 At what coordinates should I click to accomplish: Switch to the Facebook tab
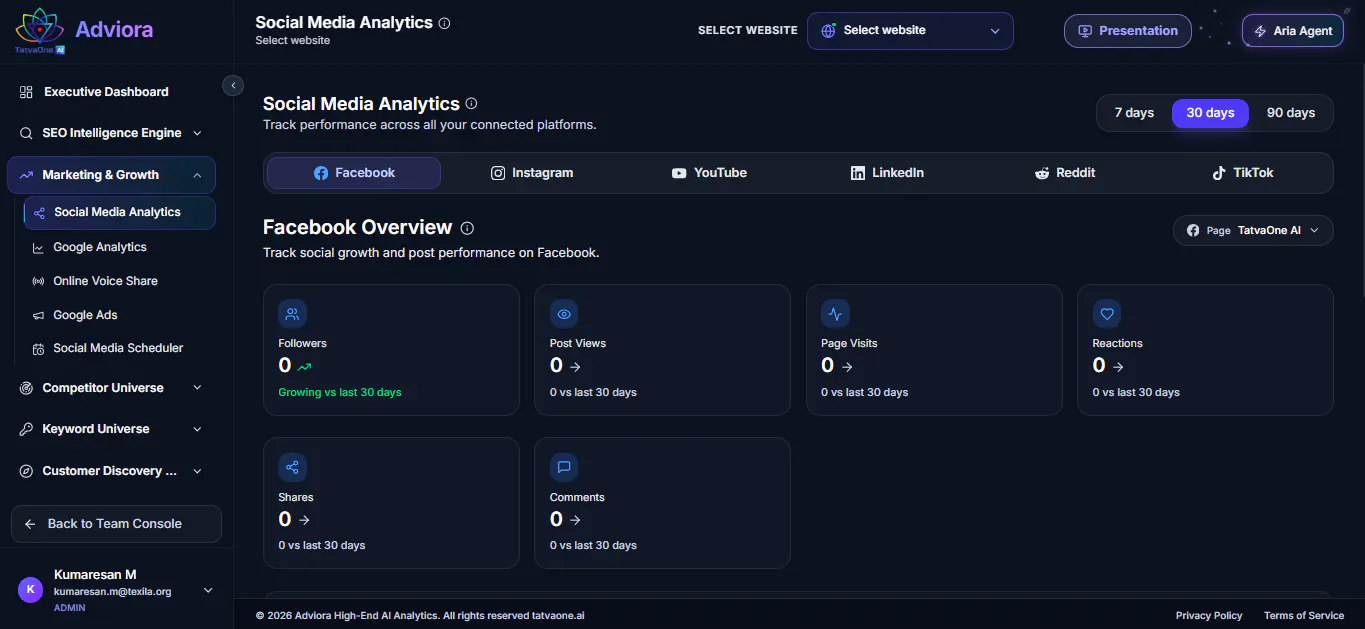(x=354, y=173)
